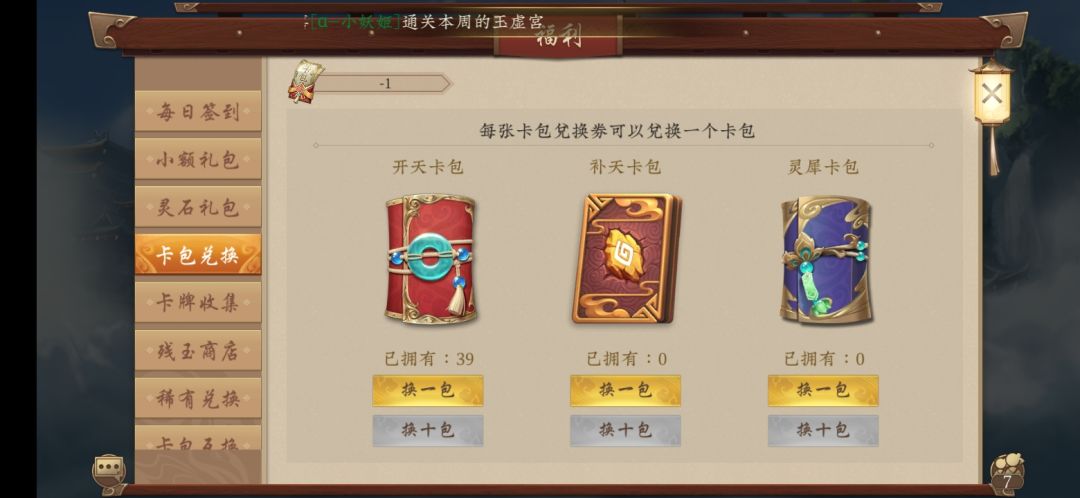Viewport: 1080px width, 498px height.
Task: Exchange one 开天卡包 with 换一包
Action: pyautogui.click(x=428, y=391)
